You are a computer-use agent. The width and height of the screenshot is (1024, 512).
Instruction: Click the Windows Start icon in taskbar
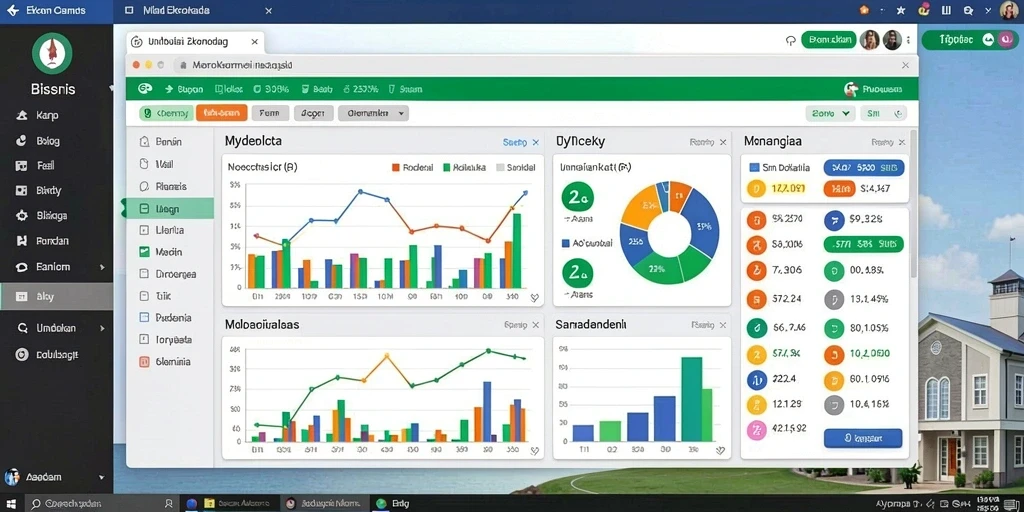(11, 504)
